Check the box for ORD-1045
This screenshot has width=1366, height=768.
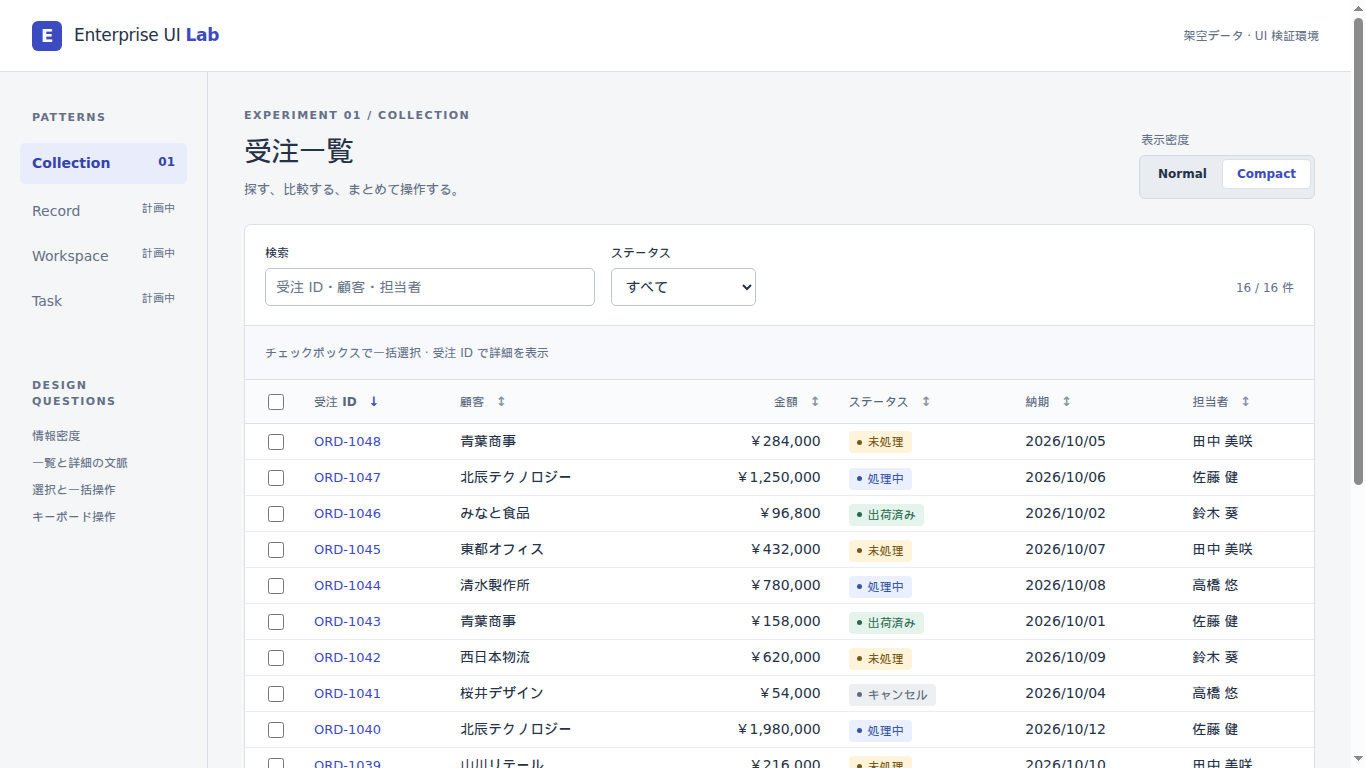276,550
